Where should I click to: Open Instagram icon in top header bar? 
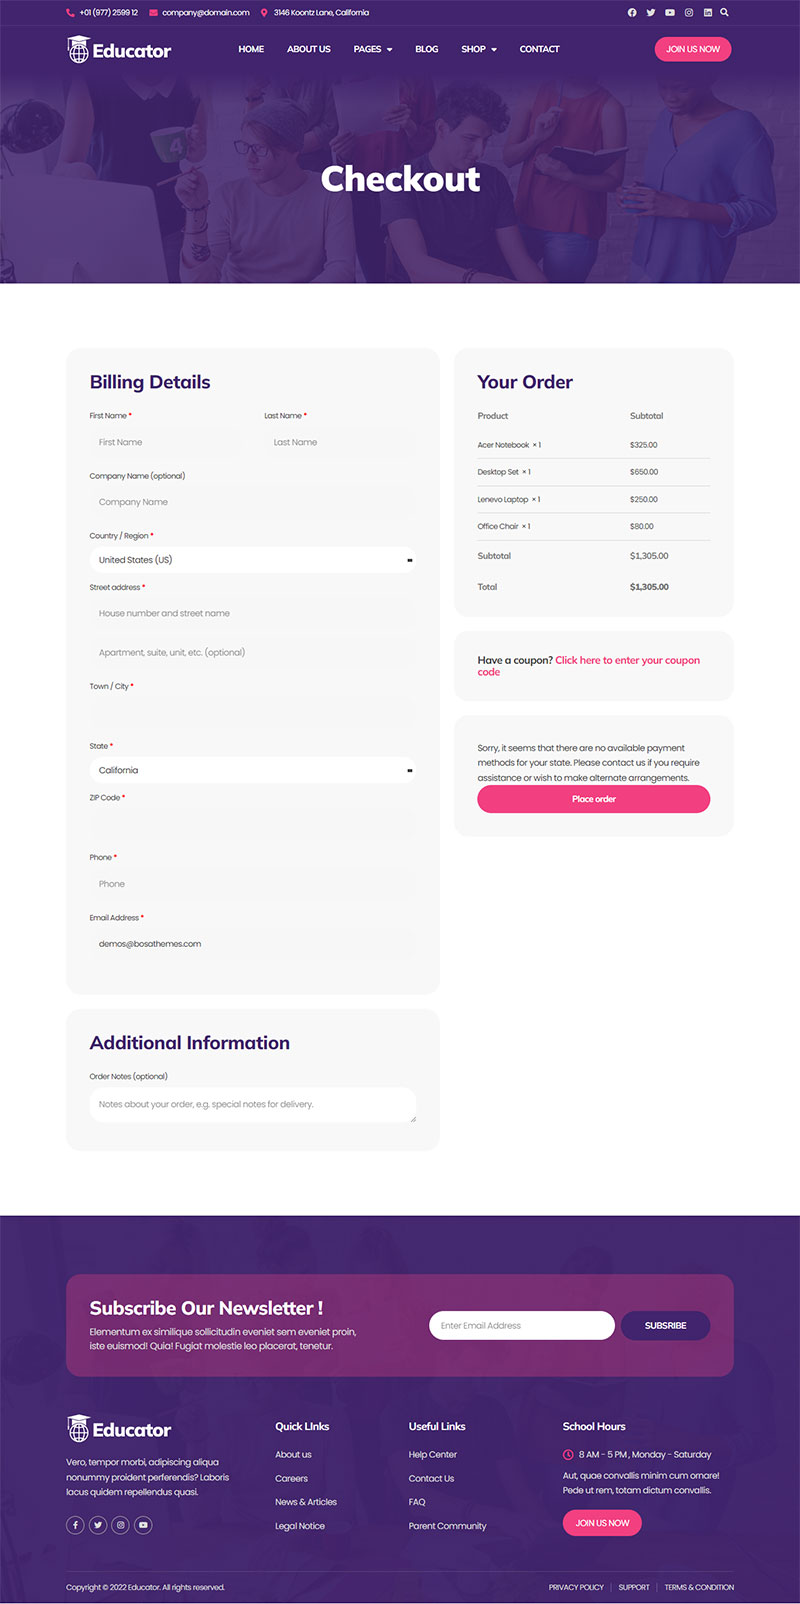click(689, 13)
